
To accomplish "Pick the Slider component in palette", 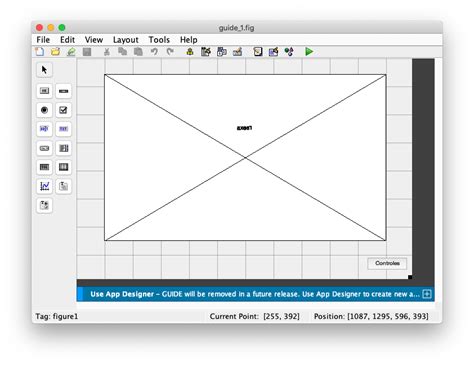I will [x=63, y=91].
